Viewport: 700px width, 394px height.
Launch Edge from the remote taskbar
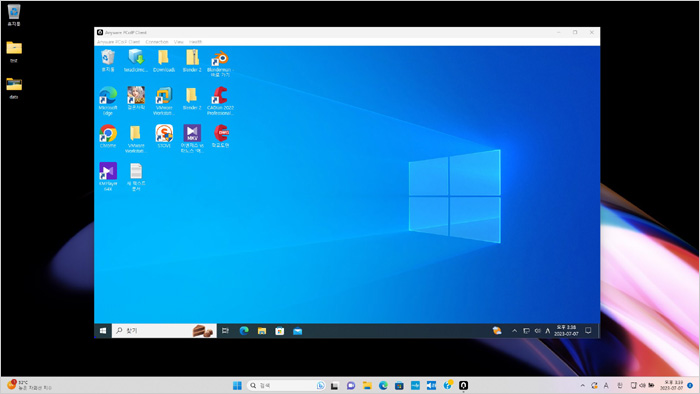point(244,331)
